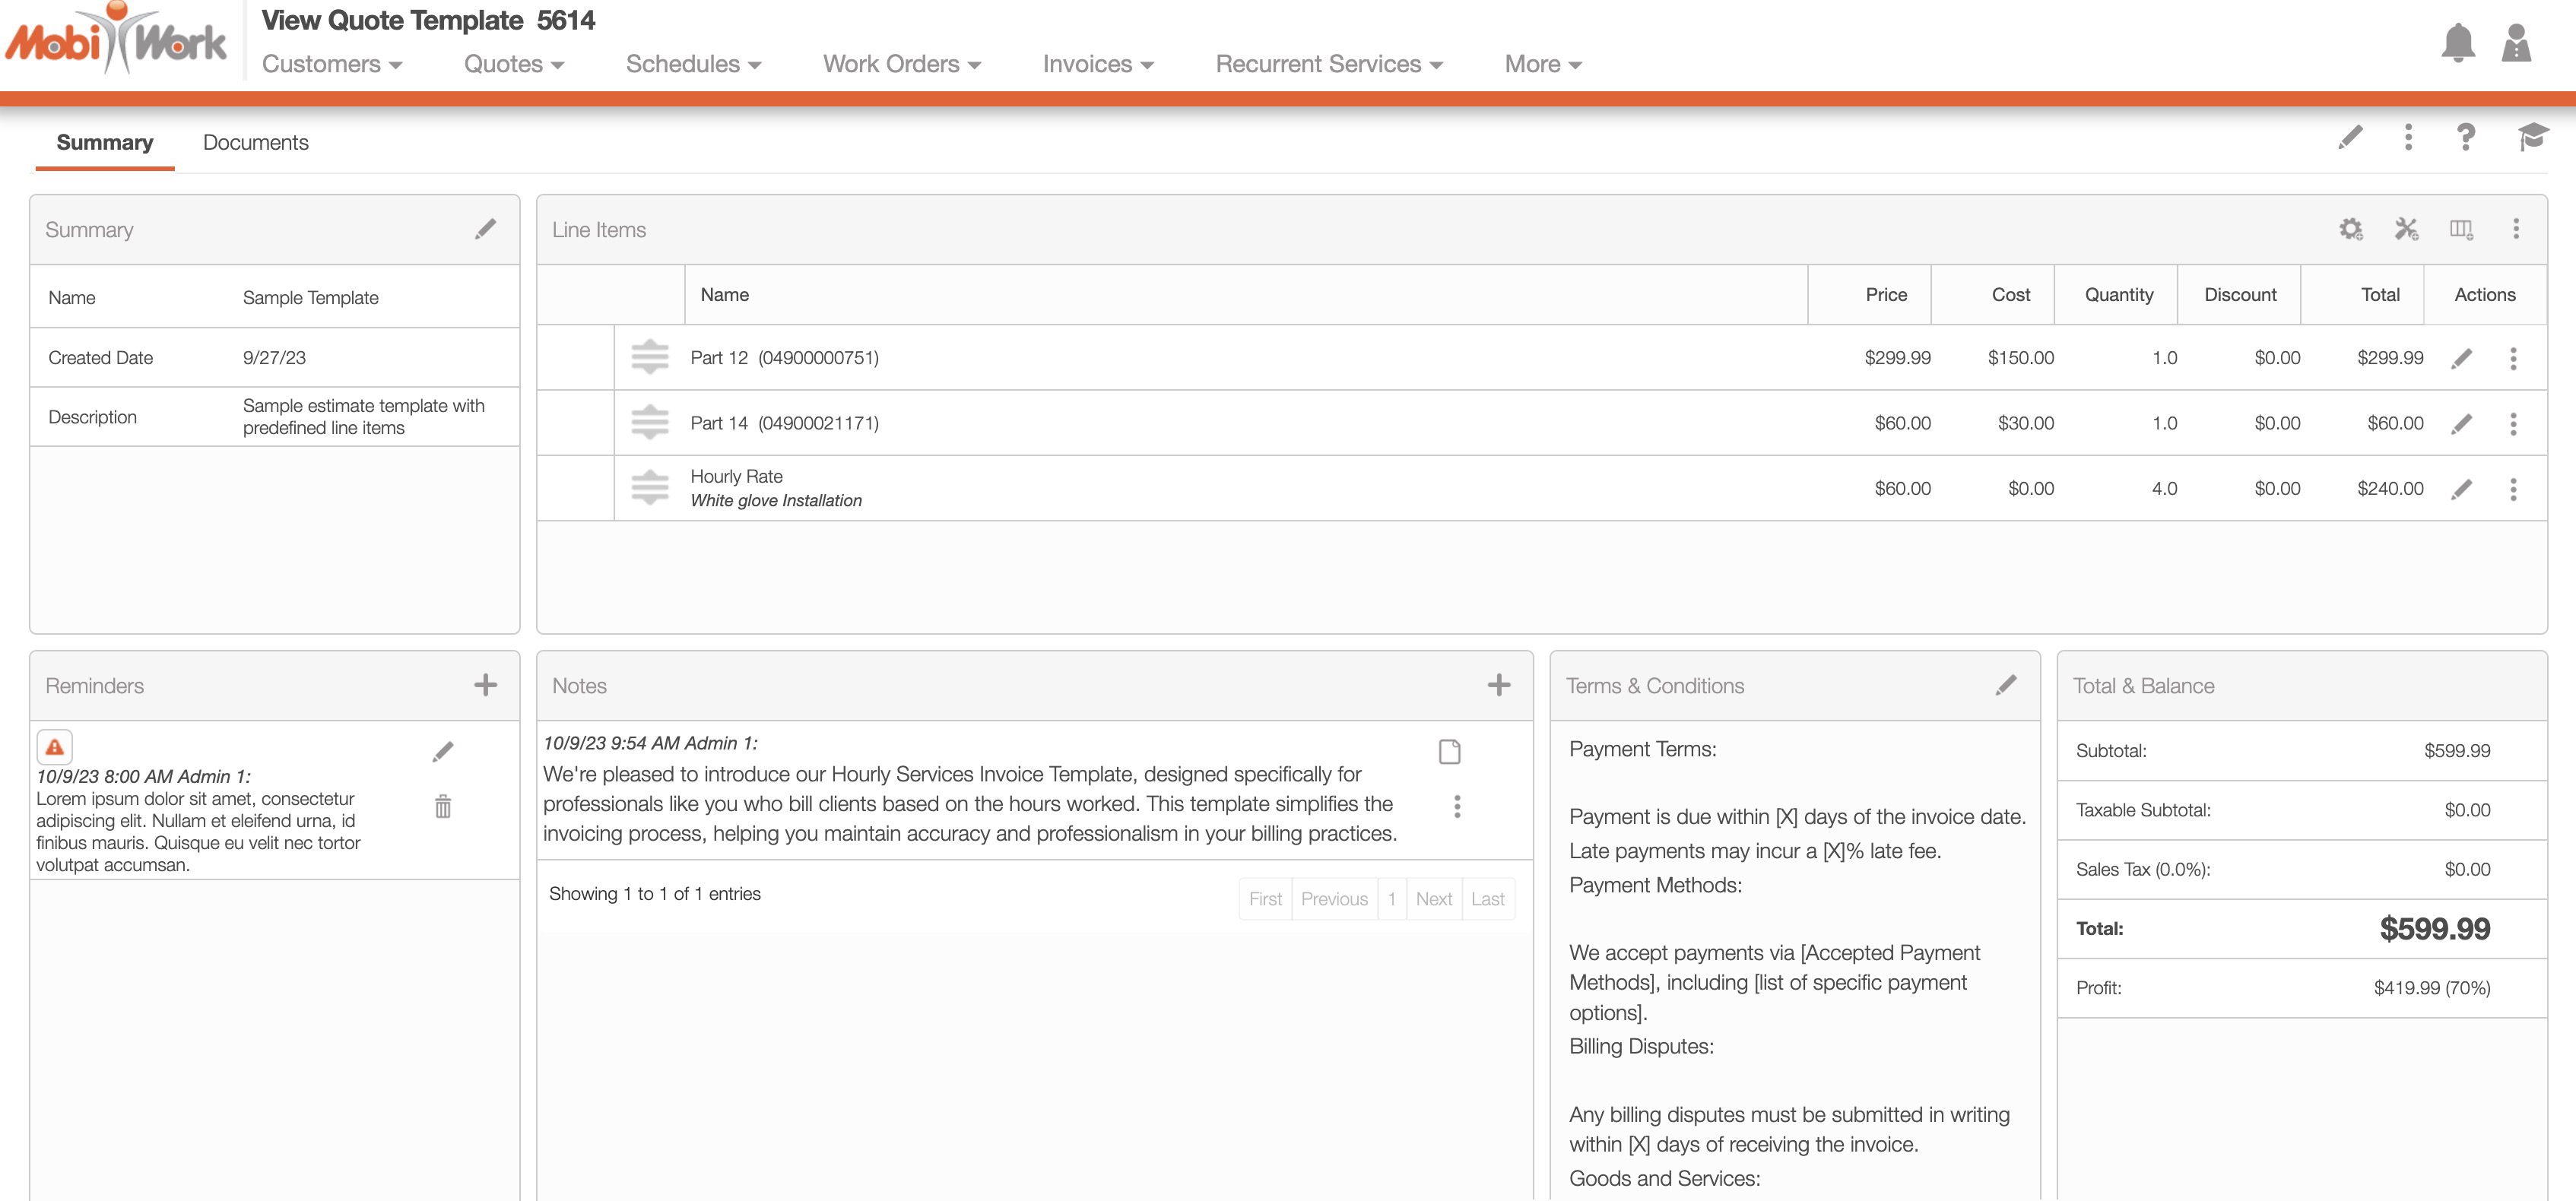
Task: Delete the reminder with the trash icon
Action: [x=443, y=806]
